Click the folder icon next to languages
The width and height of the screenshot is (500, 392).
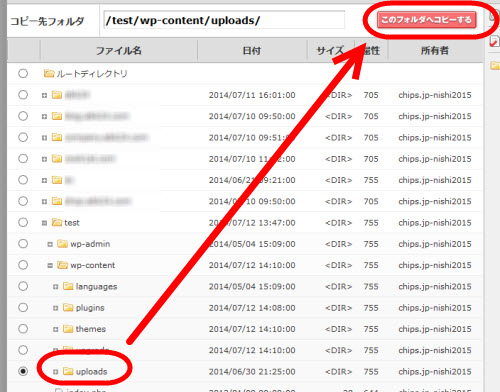coord(68,286)
